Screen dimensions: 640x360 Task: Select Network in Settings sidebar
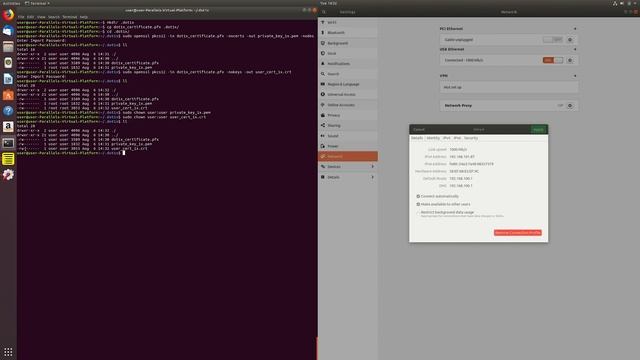(348, 156)
